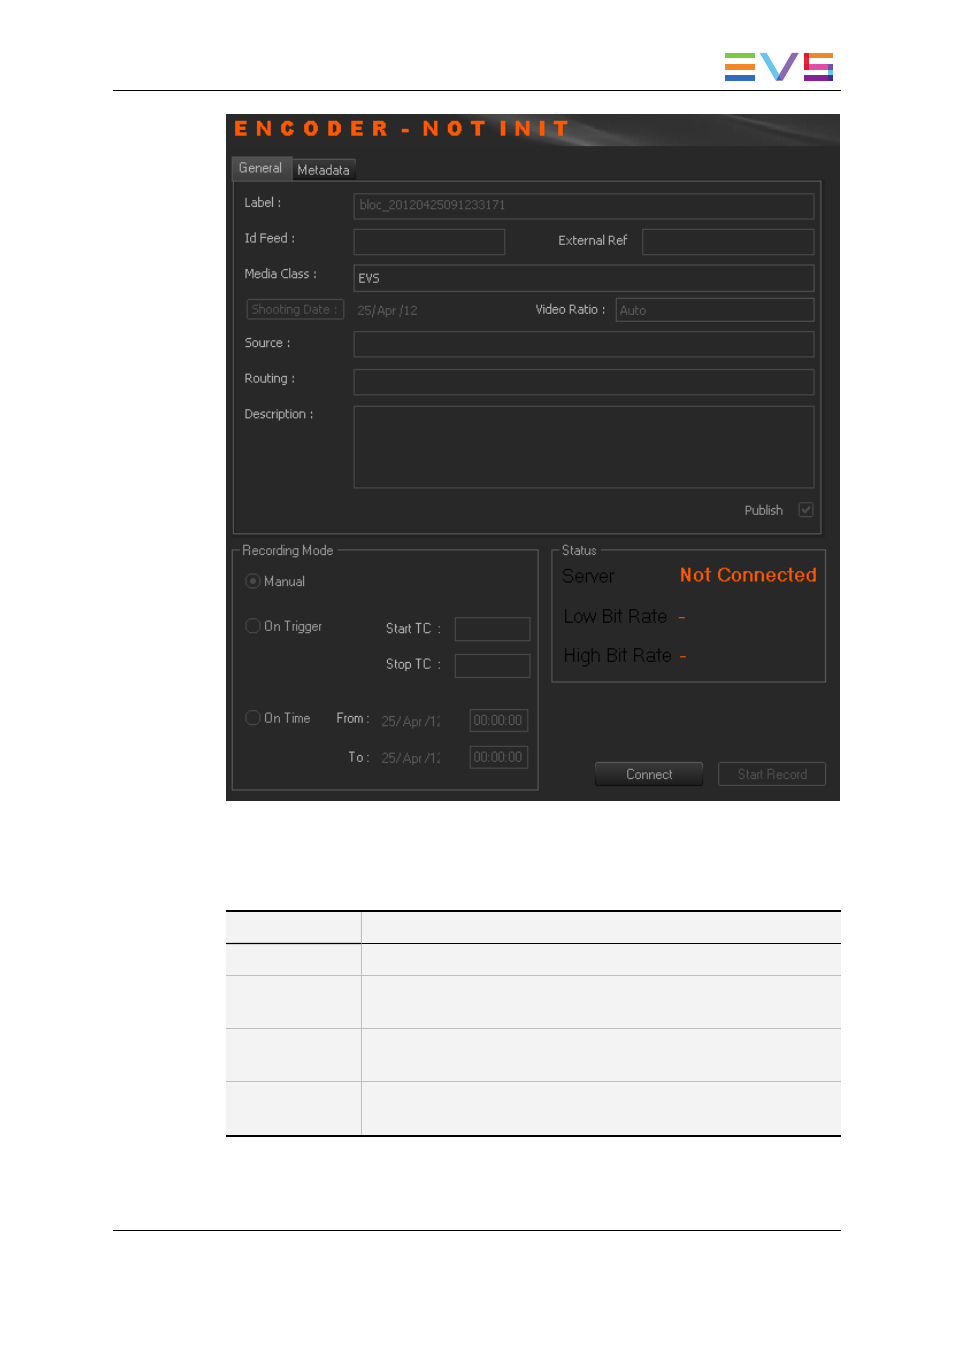Click the High Bit Rate status label

(x=617, y=656)
